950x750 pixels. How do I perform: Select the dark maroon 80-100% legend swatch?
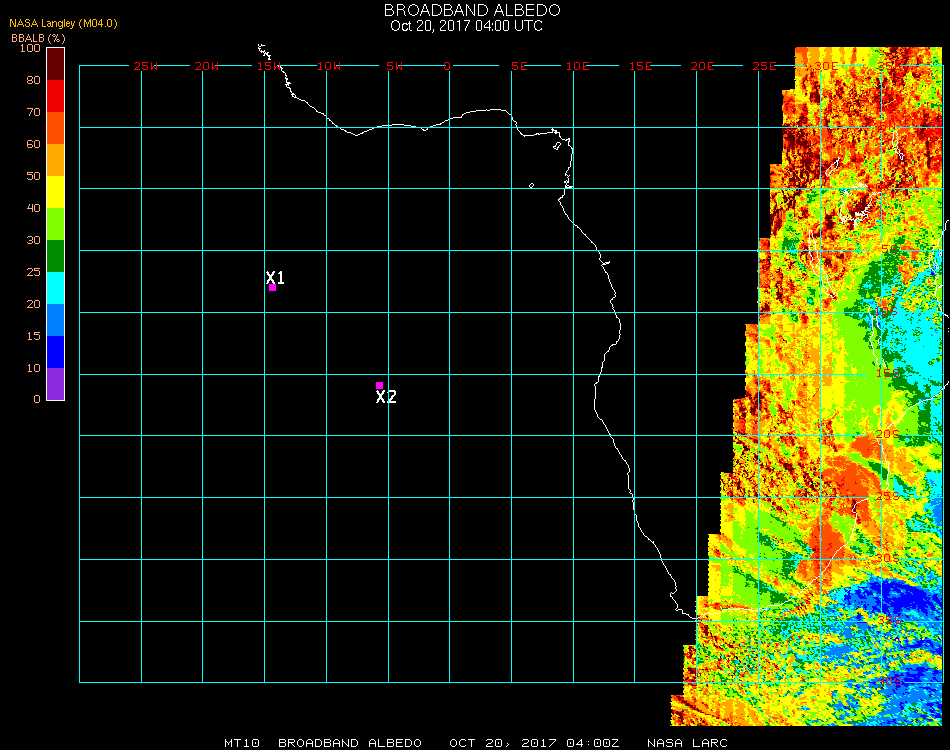point(55,64)
